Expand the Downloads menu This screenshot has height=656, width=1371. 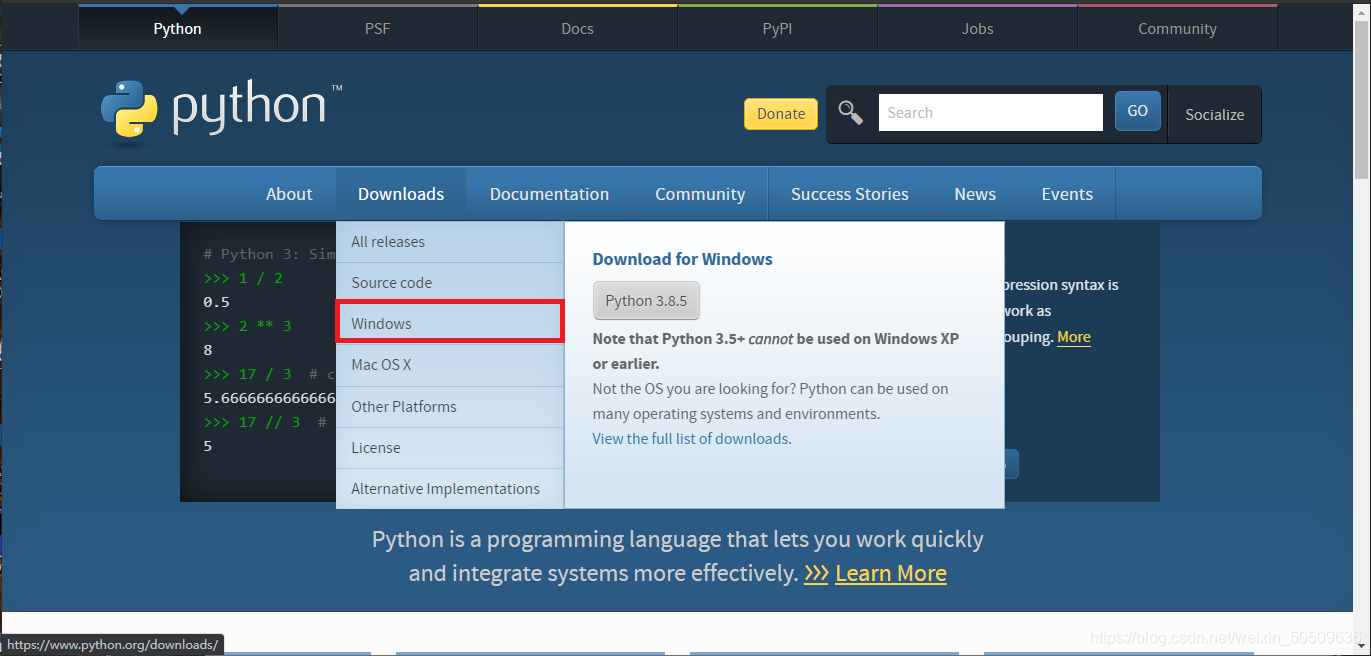coord(401,193)
